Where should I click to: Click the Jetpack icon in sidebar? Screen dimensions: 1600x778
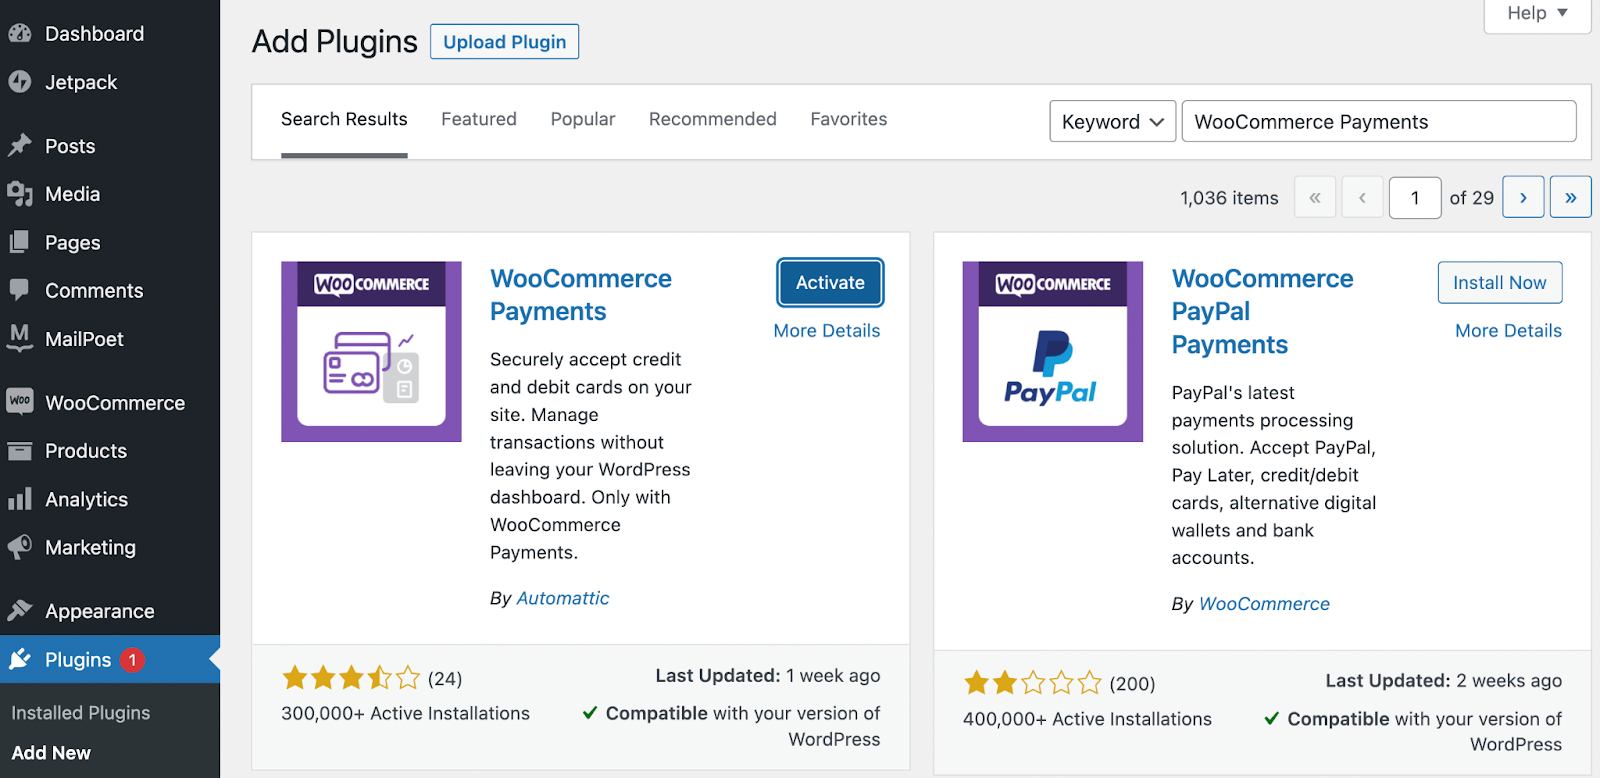click(20, 82)
